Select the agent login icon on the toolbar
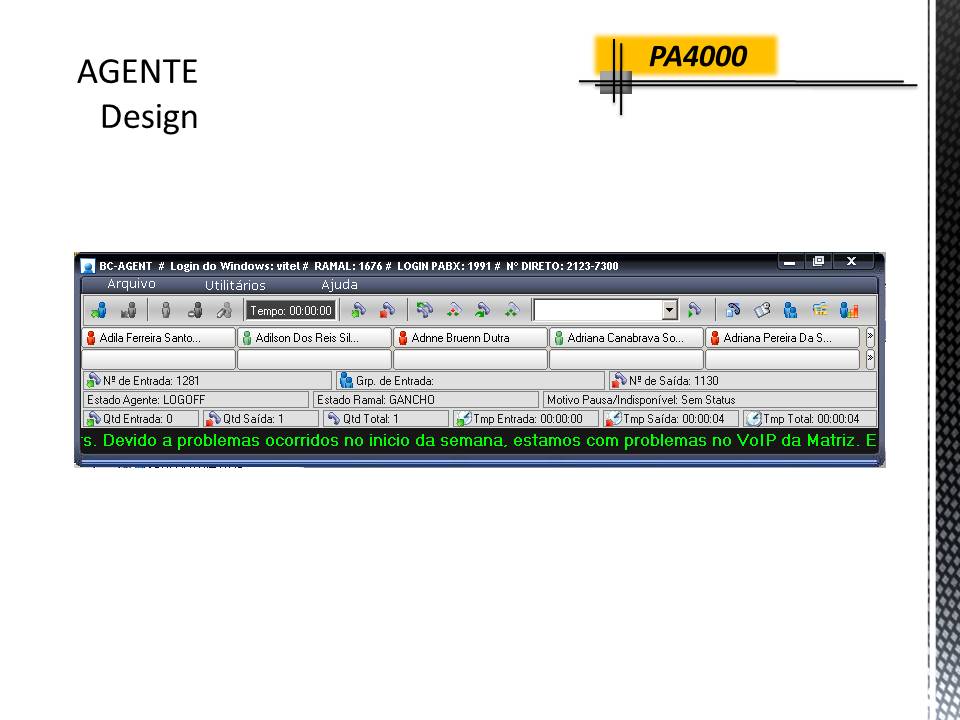The width and height of the screenshot is (960, 720). click(x=98, y=310)
